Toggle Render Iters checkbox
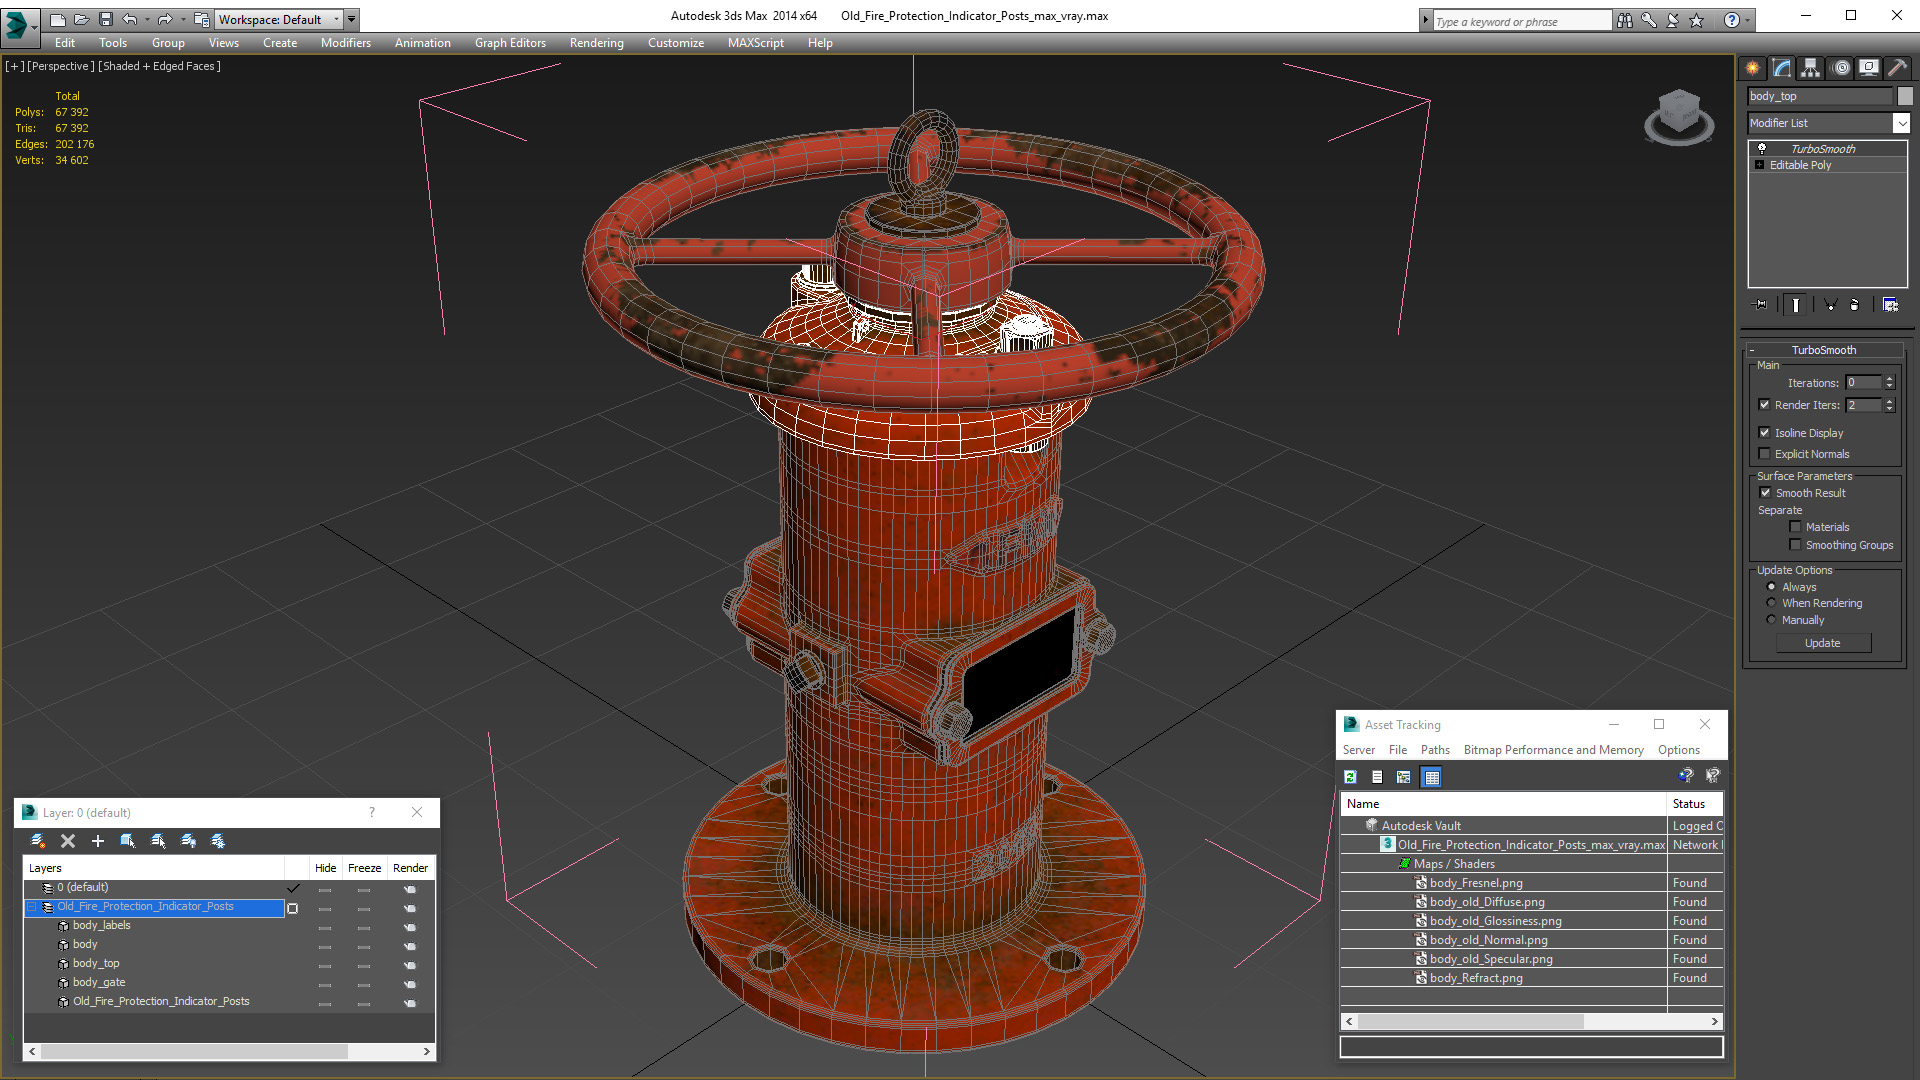Screen dimensions: 1920x1080 (1765, 405)
